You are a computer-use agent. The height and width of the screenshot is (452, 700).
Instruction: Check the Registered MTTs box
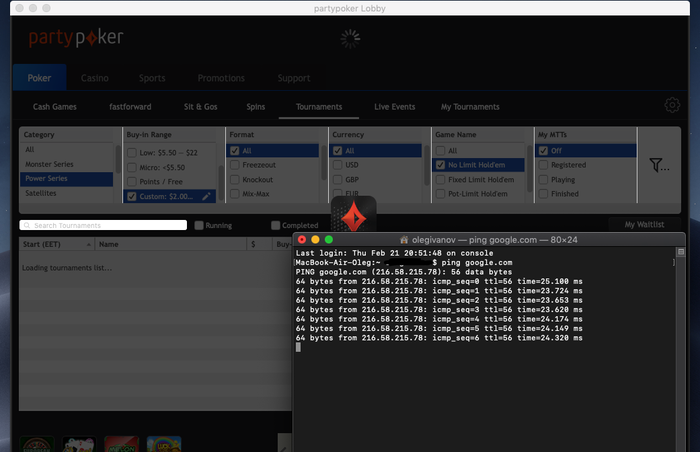543,165
